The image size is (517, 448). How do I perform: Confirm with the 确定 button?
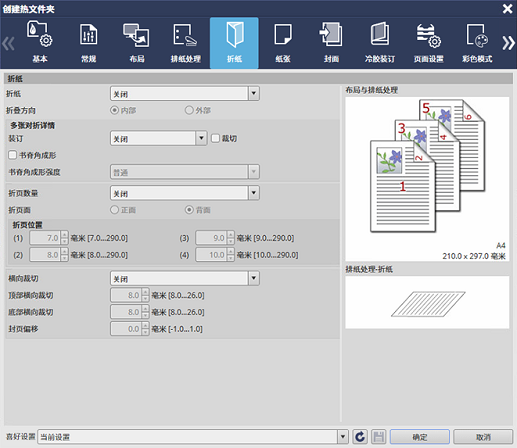(420, 437)
